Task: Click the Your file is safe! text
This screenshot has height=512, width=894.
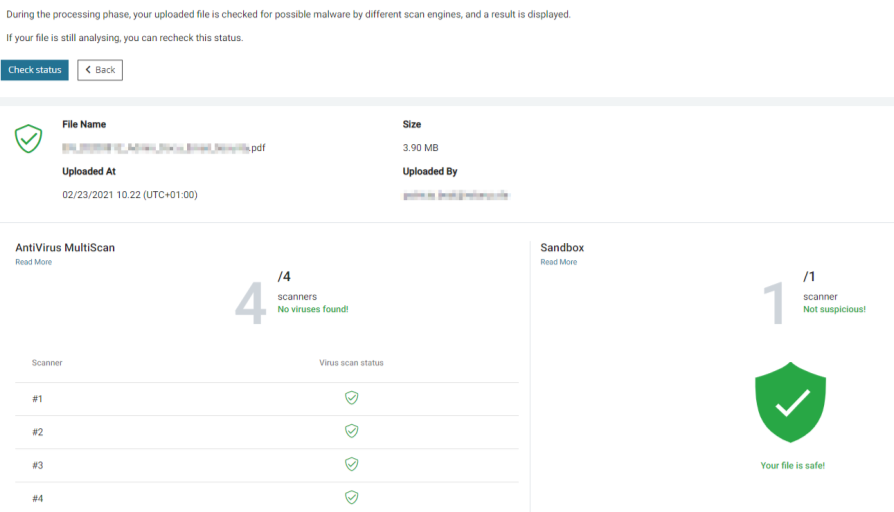Action: tap(793, 466)
